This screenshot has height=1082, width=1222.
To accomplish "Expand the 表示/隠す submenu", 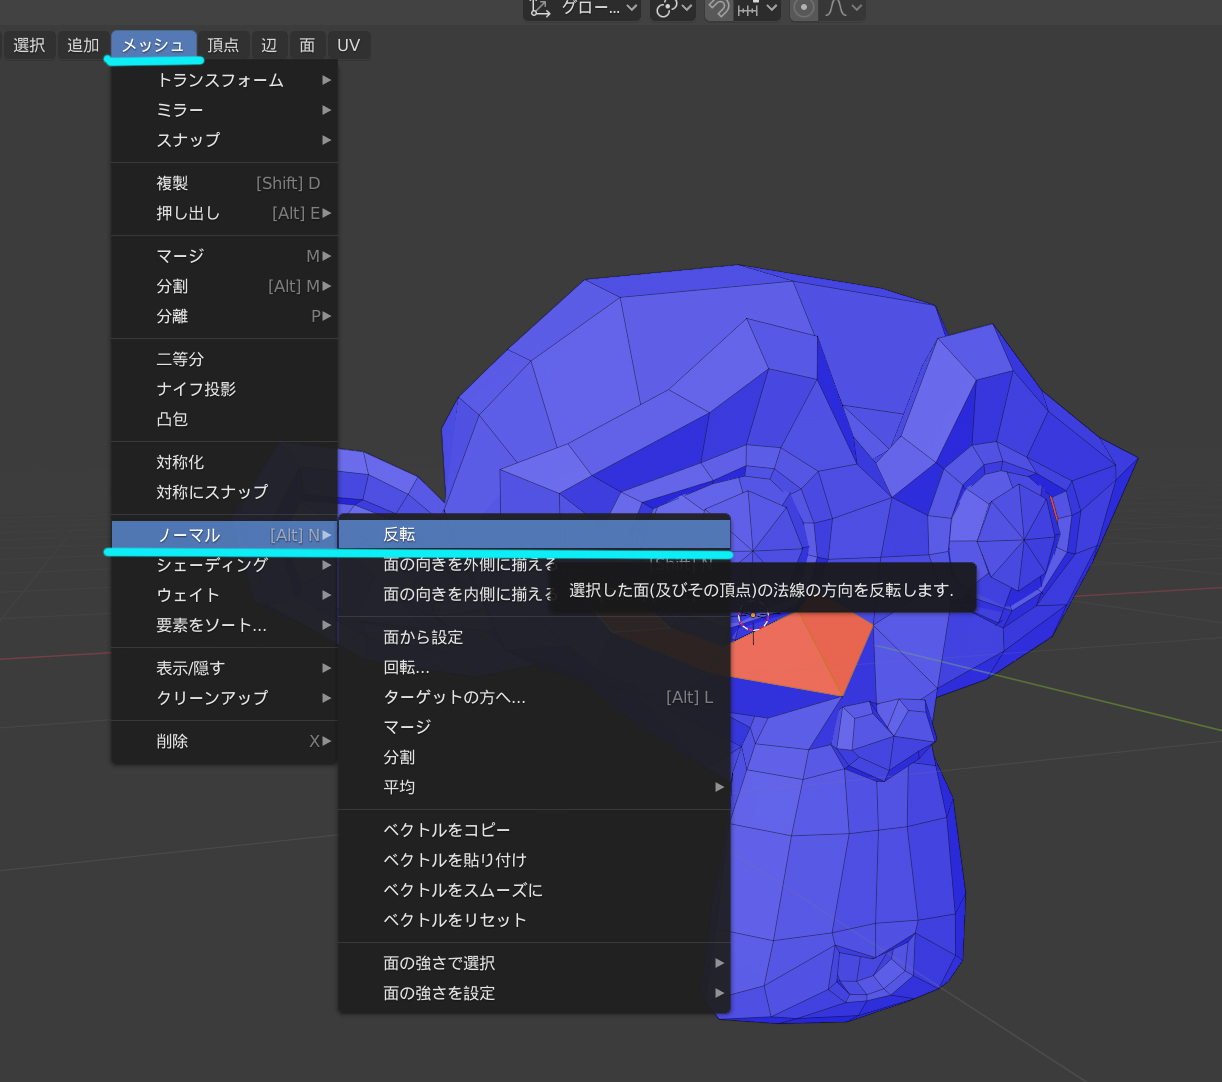I will (x=224, y=668).
